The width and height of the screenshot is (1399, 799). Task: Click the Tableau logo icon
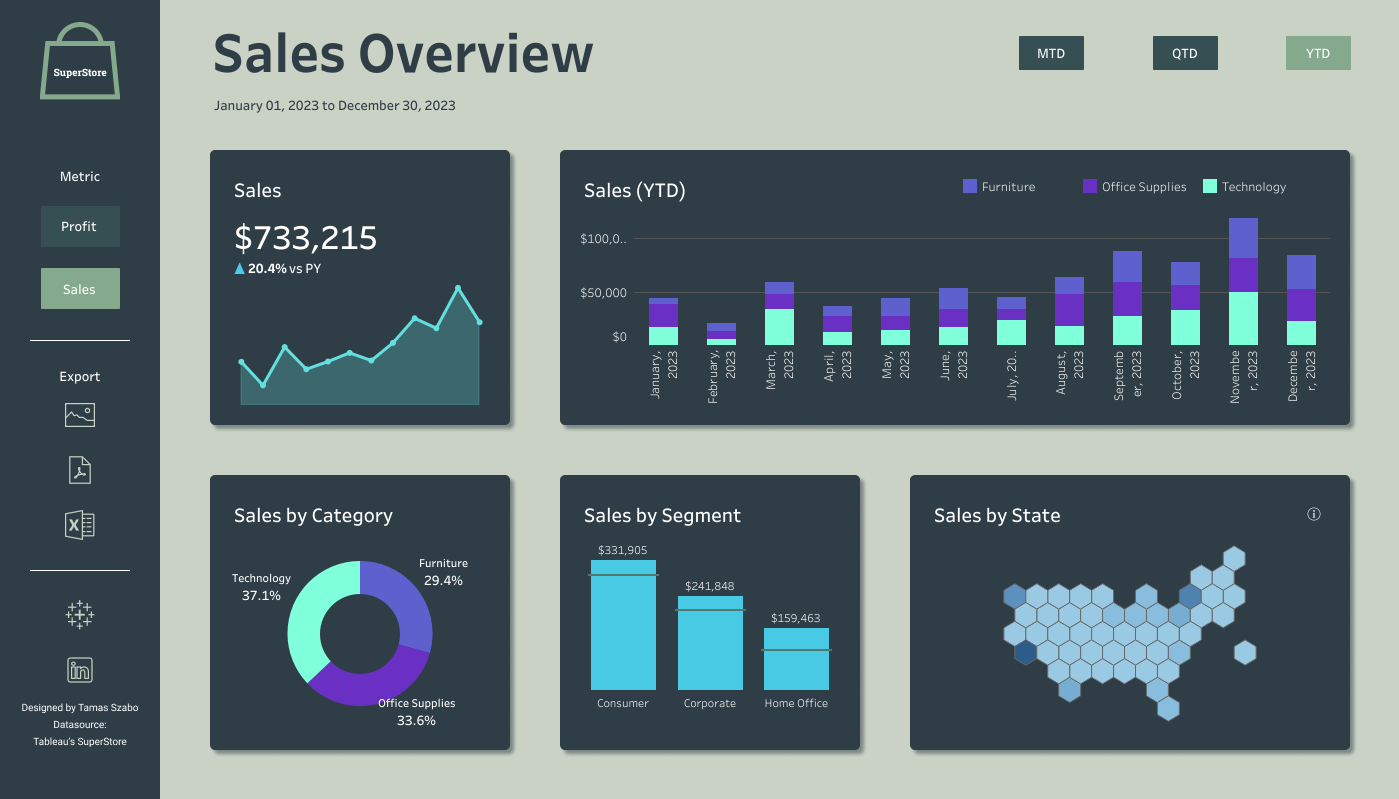79,614
